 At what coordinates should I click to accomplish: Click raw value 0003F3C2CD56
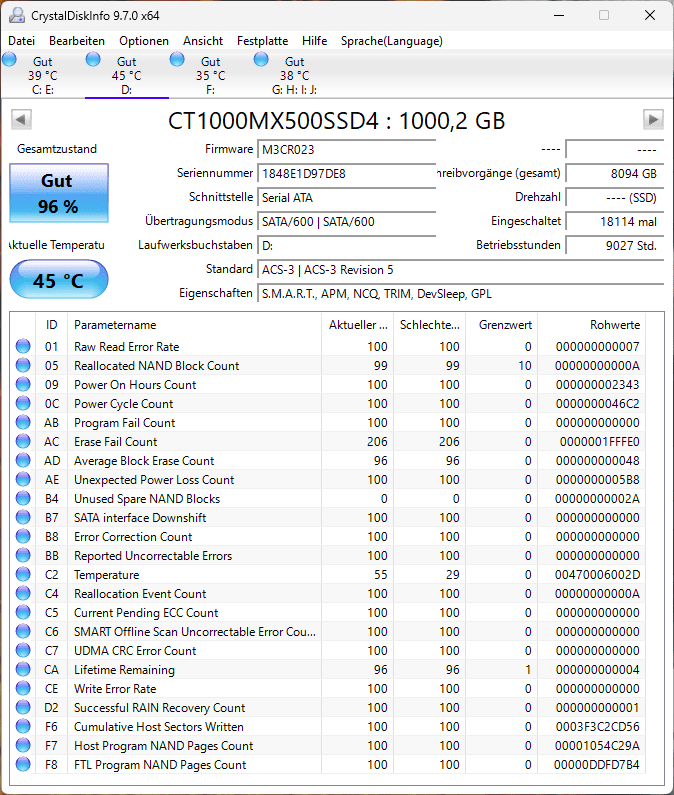[597, 727]
